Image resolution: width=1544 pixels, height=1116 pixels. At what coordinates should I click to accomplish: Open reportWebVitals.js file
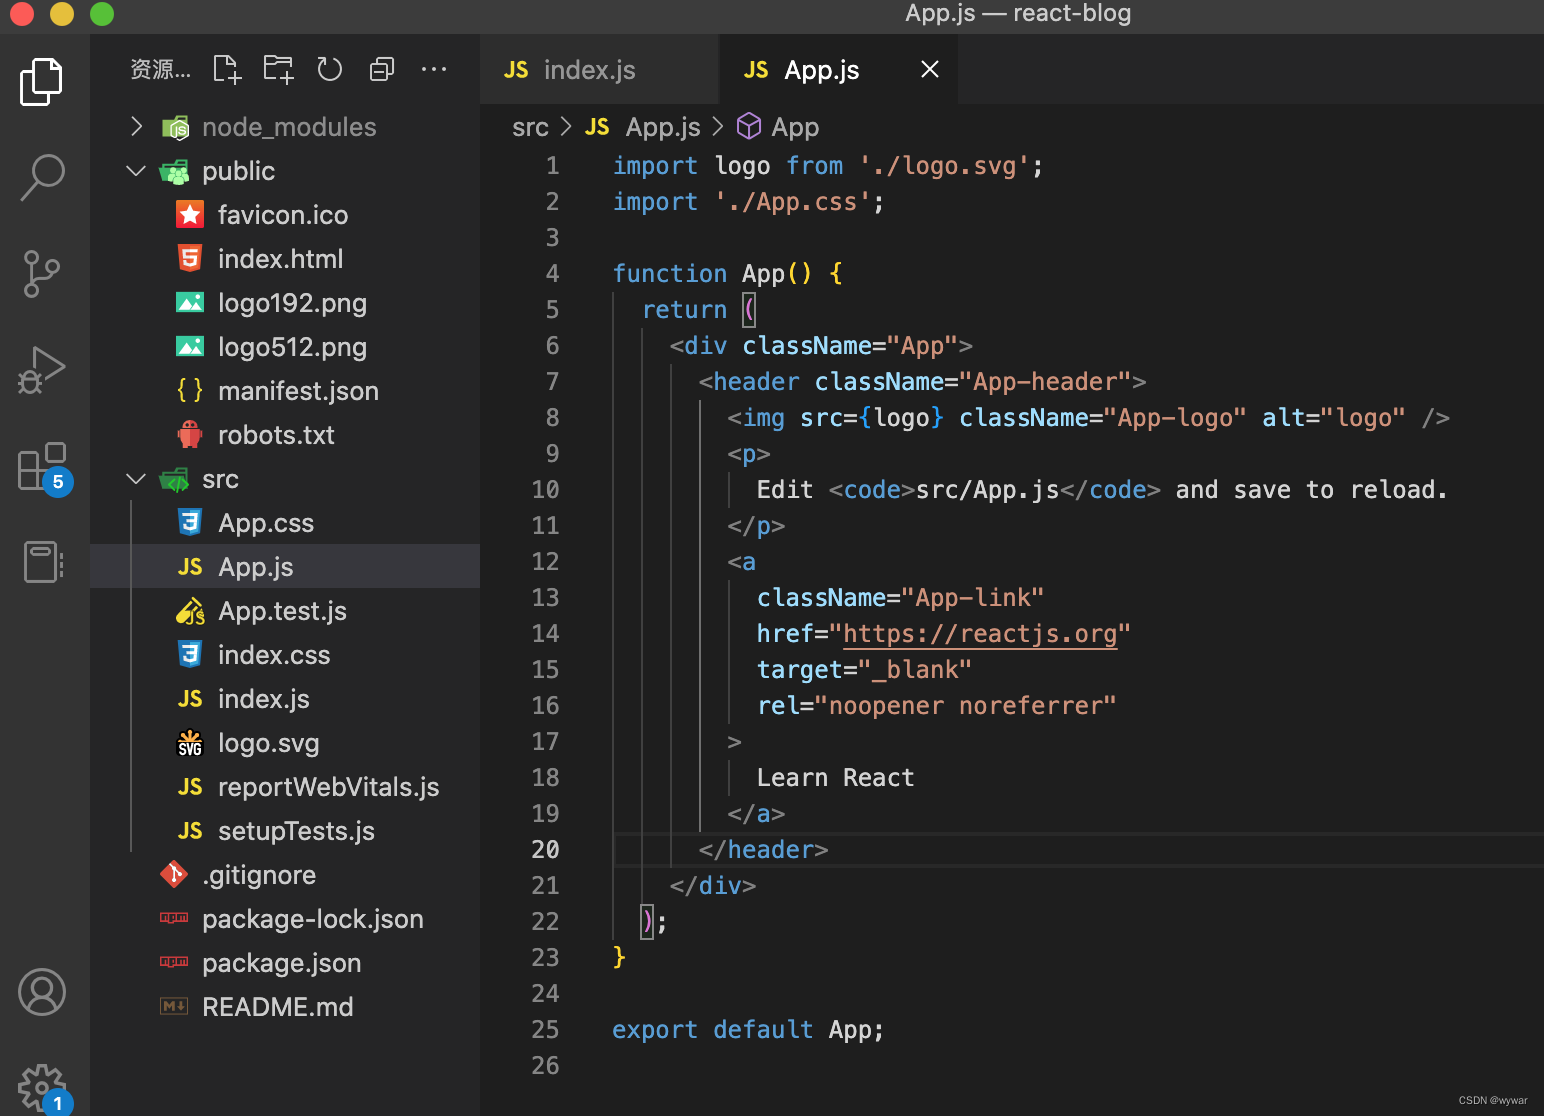(x=285, y=787)
